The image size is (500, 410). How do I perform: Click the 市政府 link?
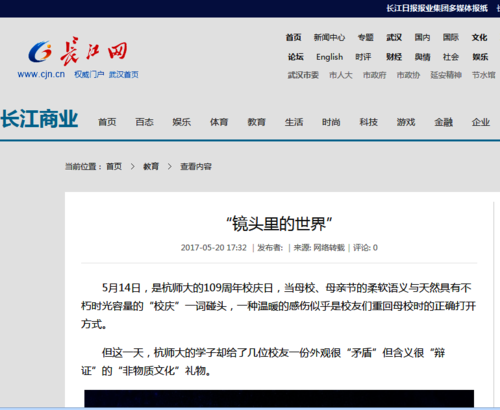(375, 75)
